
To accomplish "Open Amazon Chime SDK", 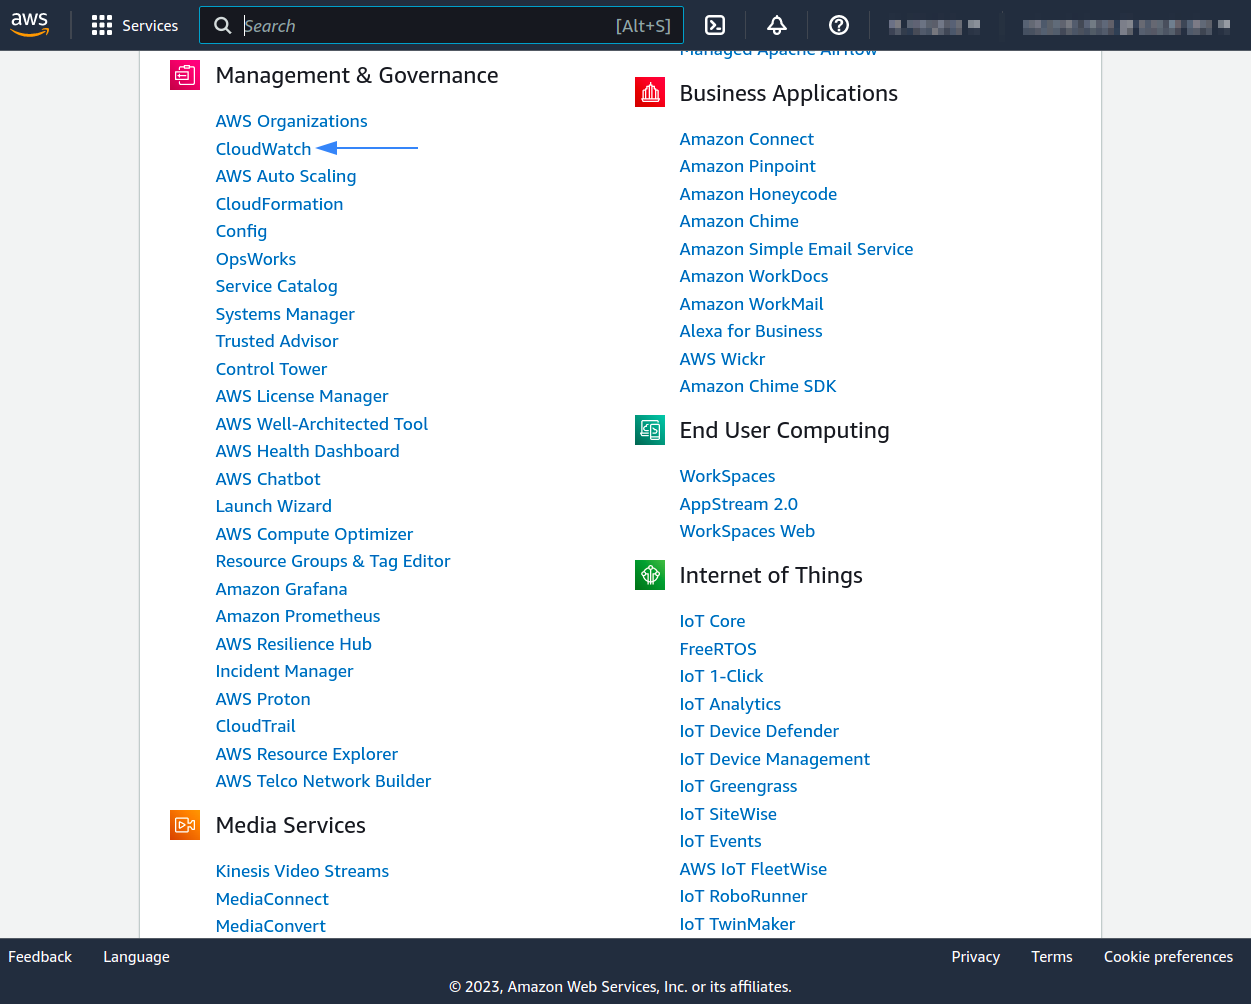I will click(757, 386).
